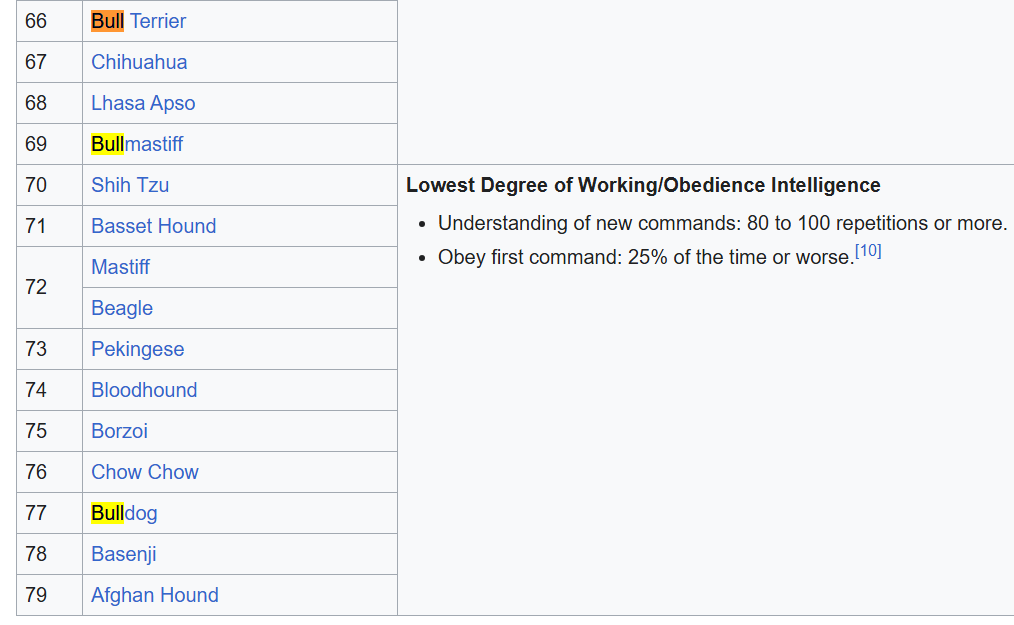Jump to citation footnote 10
This screenshot has width=1014, height=625.
868,251
